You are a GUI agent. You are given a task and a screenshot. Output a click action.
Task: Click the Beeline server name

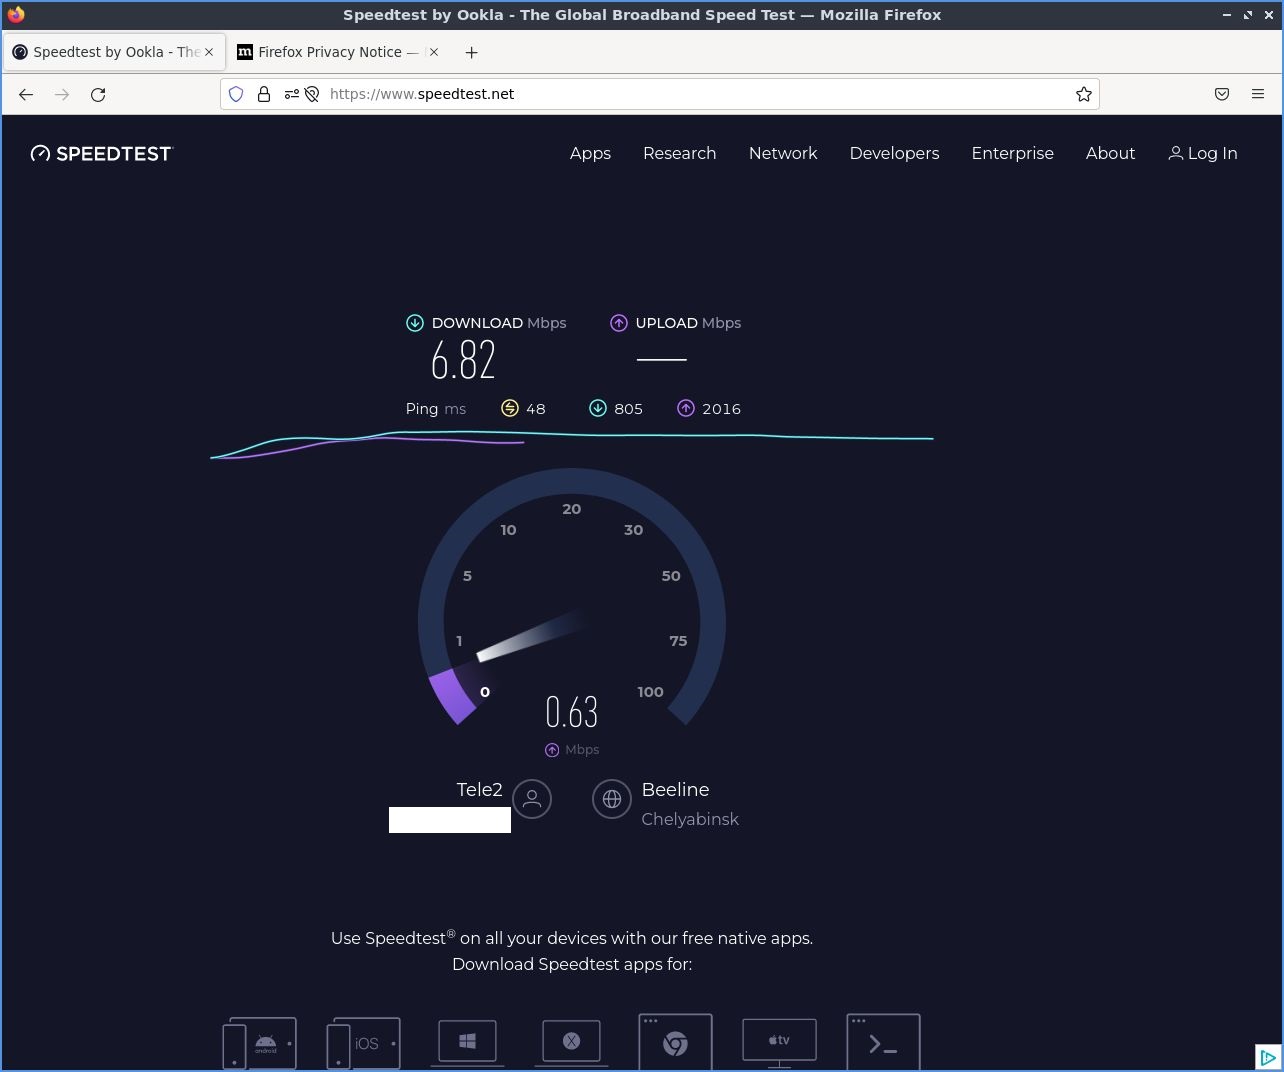pos(675,790)
